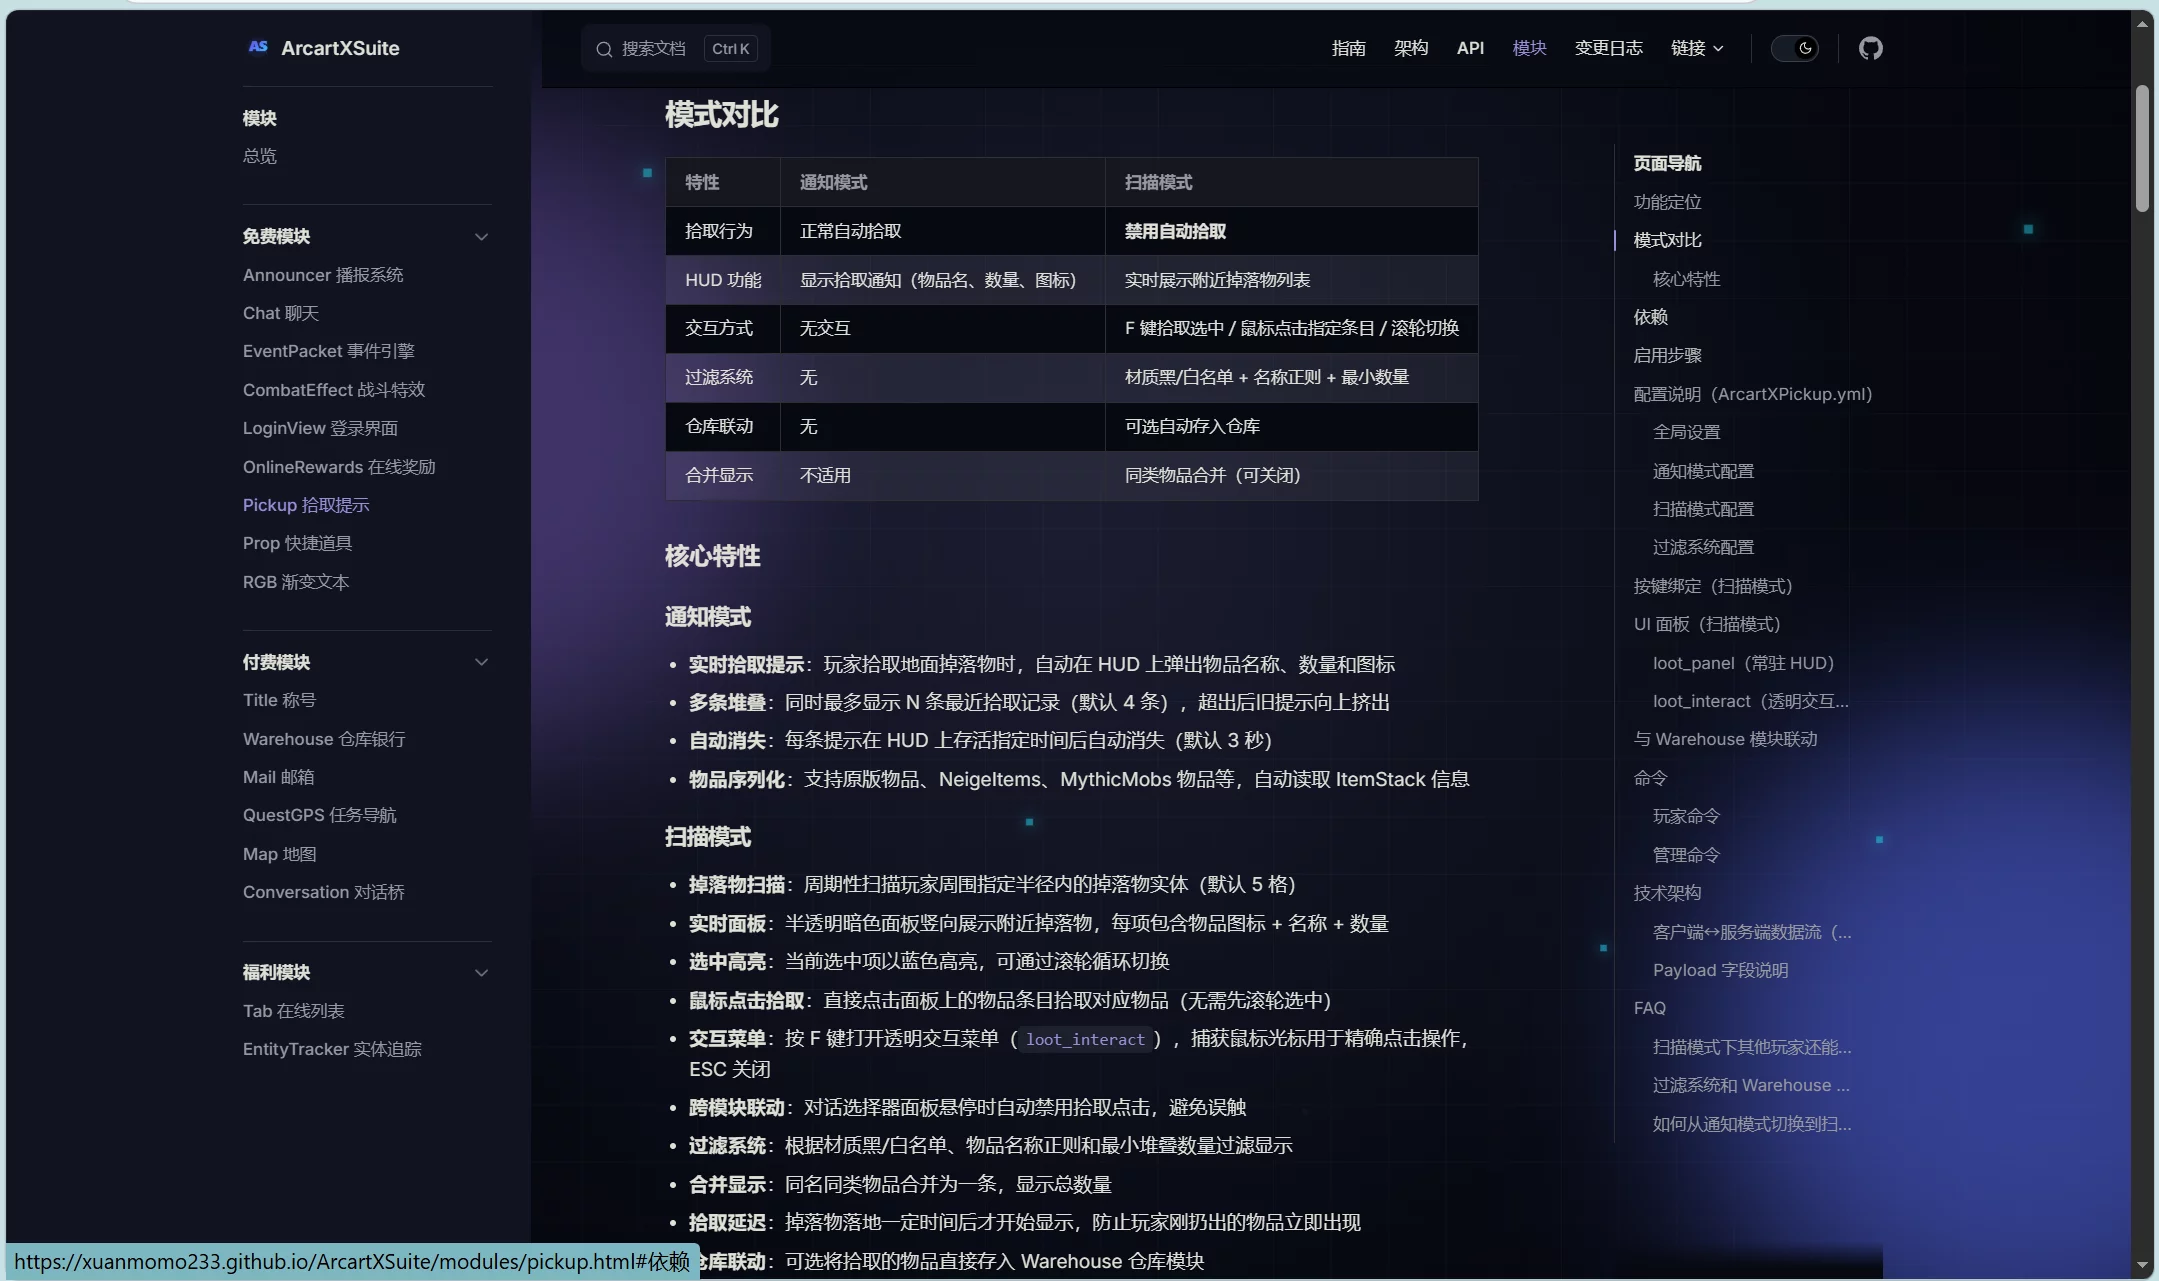Select Pickup 拾取提示 in sidebar

click(x=306, y=505)
